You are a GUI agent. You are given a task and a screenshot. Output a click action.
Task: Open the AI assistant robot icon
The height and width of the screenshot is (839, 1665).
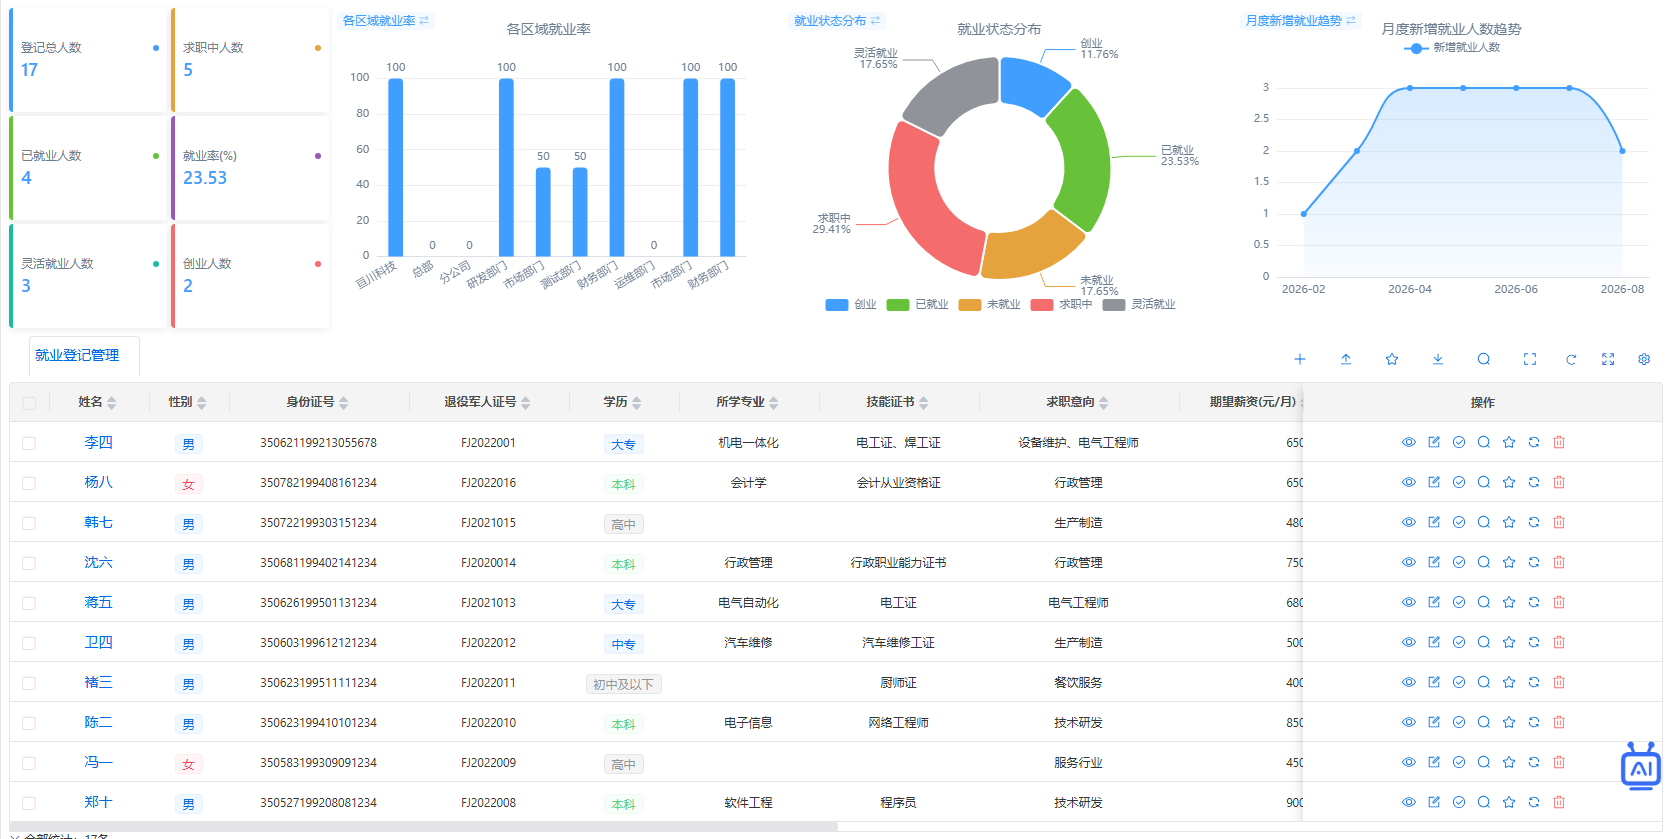(x=1641, y=767)
